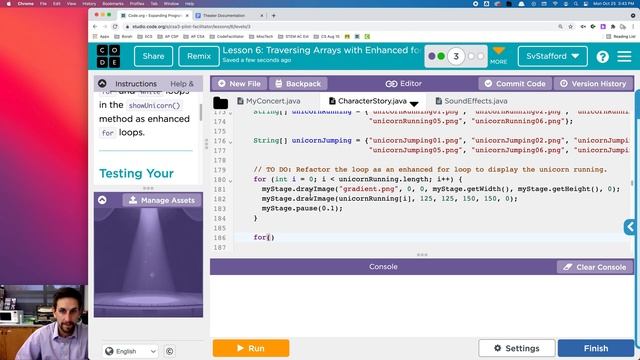Open the Apple menu
The width and height of the screenshot is (640, 360).
click(9, 4)
